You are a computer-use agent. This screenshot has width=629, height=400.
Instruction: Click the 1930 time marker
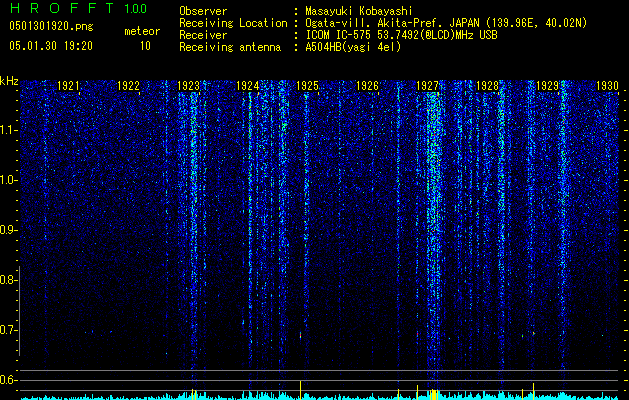607,85
